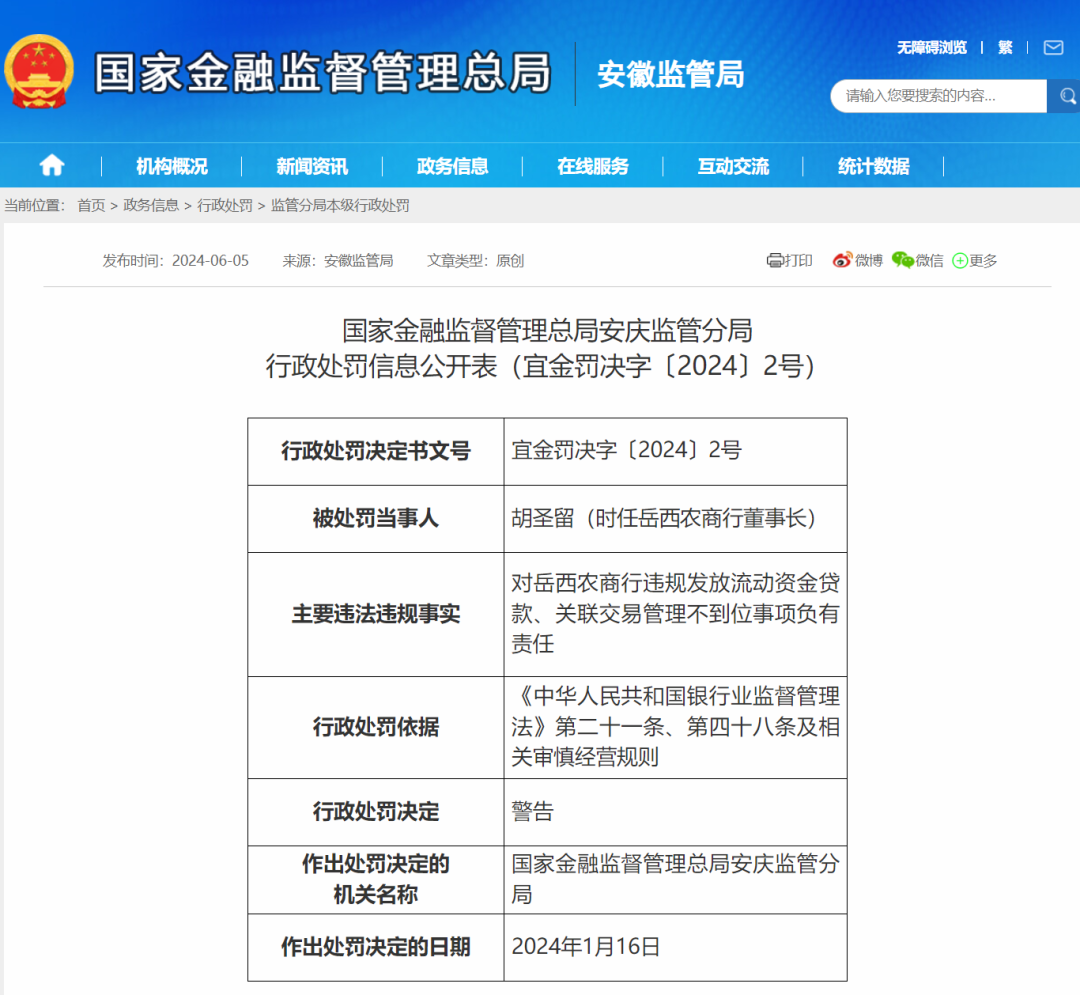Click the printer icon
The width and height of the screenshot is (1080, 995).
(x=775, y=260)
